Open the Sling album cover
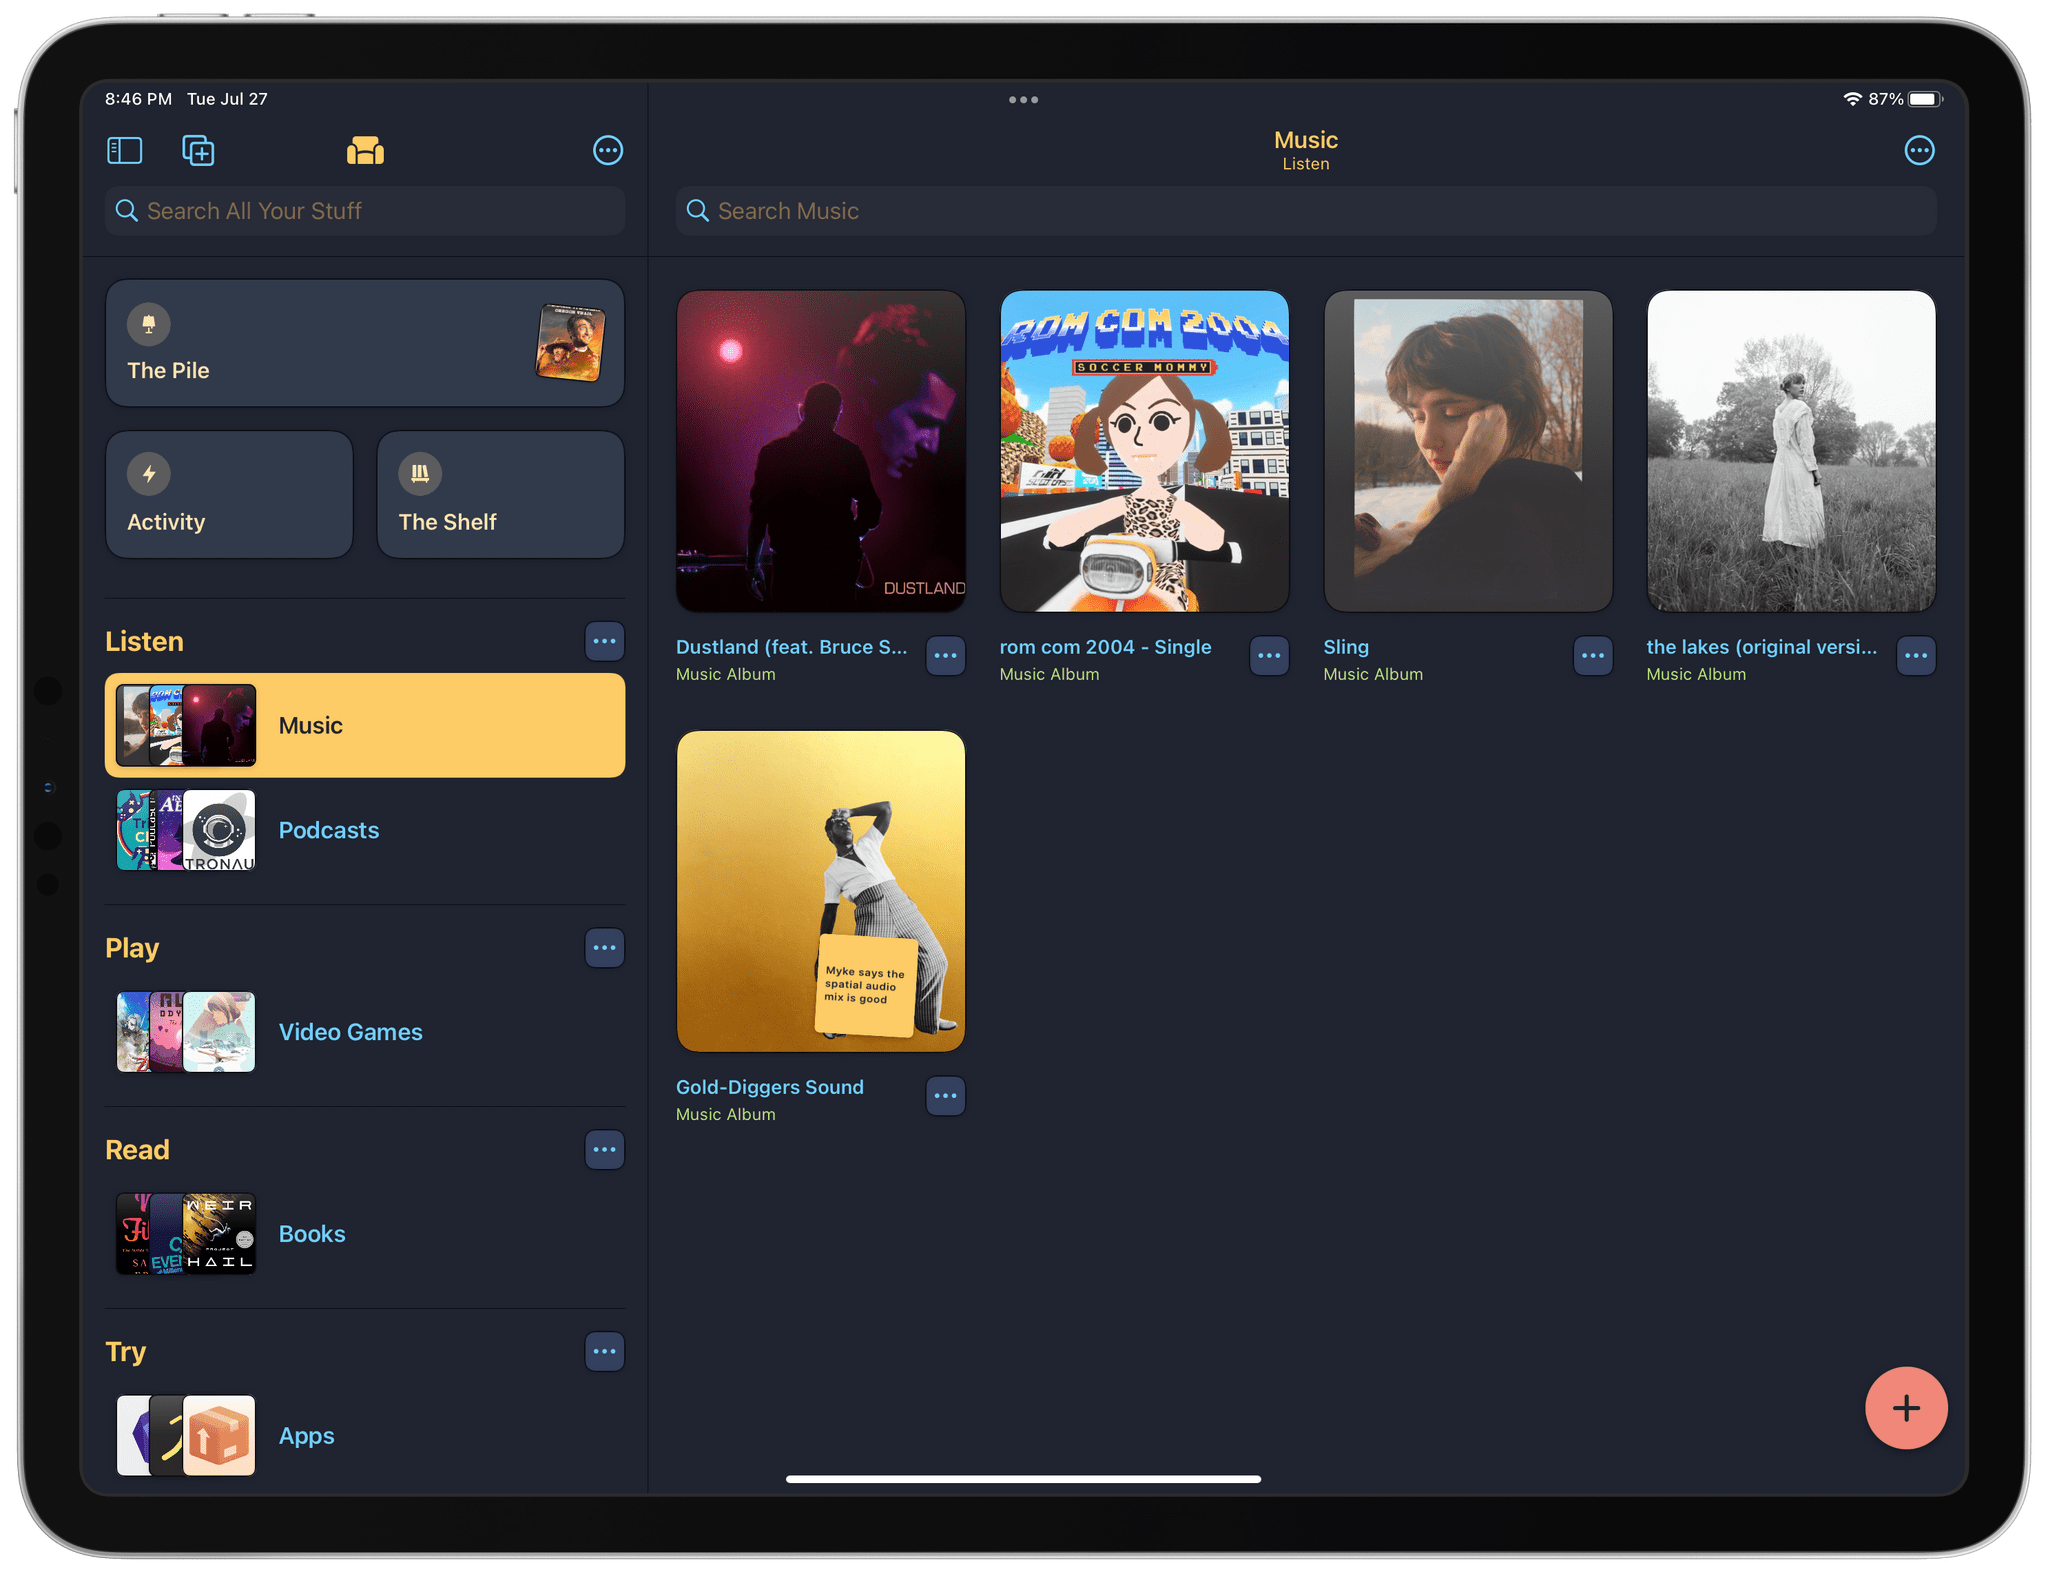This screenshot has height=1576, width=2048. (x=1468, y=451)
